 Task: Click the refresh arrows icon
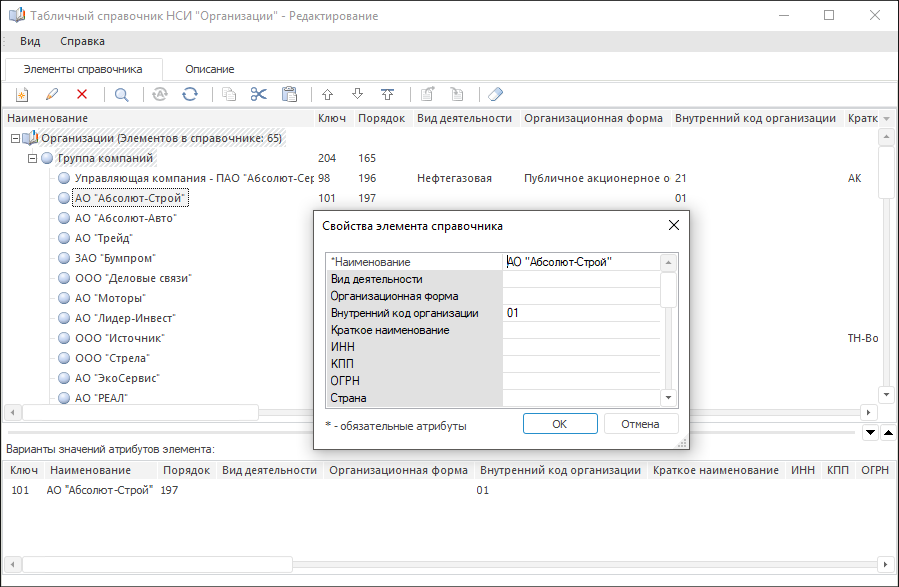click(x=190, y=94)
